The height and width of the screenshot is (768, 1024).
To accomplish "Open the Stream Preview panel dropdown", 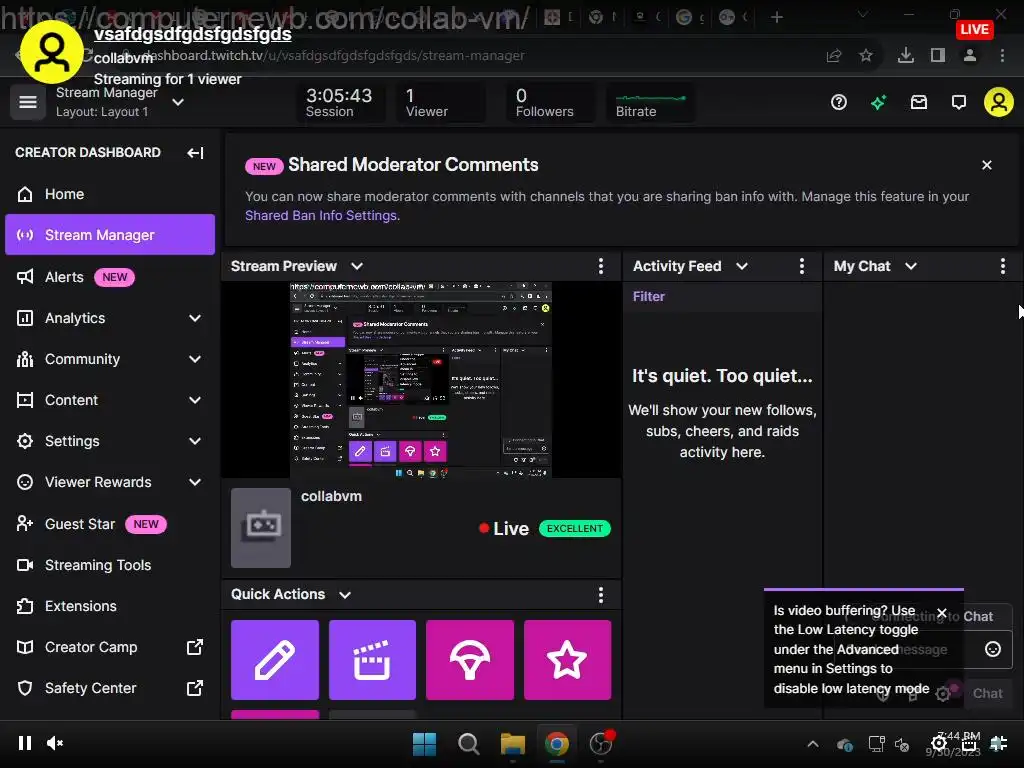I will pyautogui.click(x=357, y=266).
